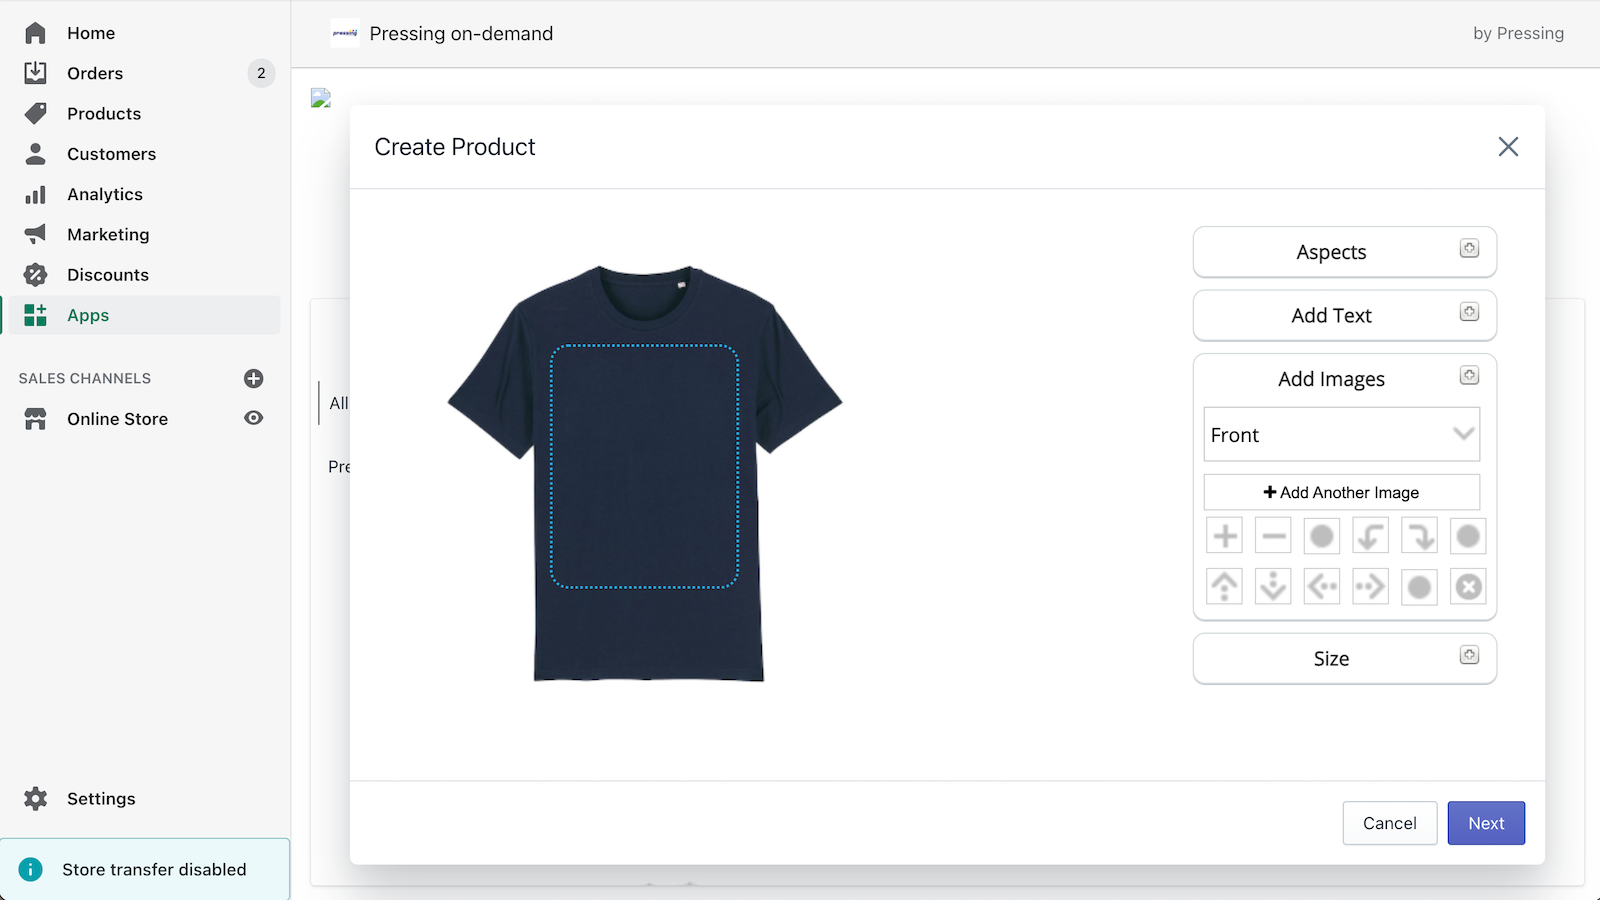Viewport: 1600px width, 900px height.
Task: Toggle Online Store eye preview icon
Action: [254, 418]
